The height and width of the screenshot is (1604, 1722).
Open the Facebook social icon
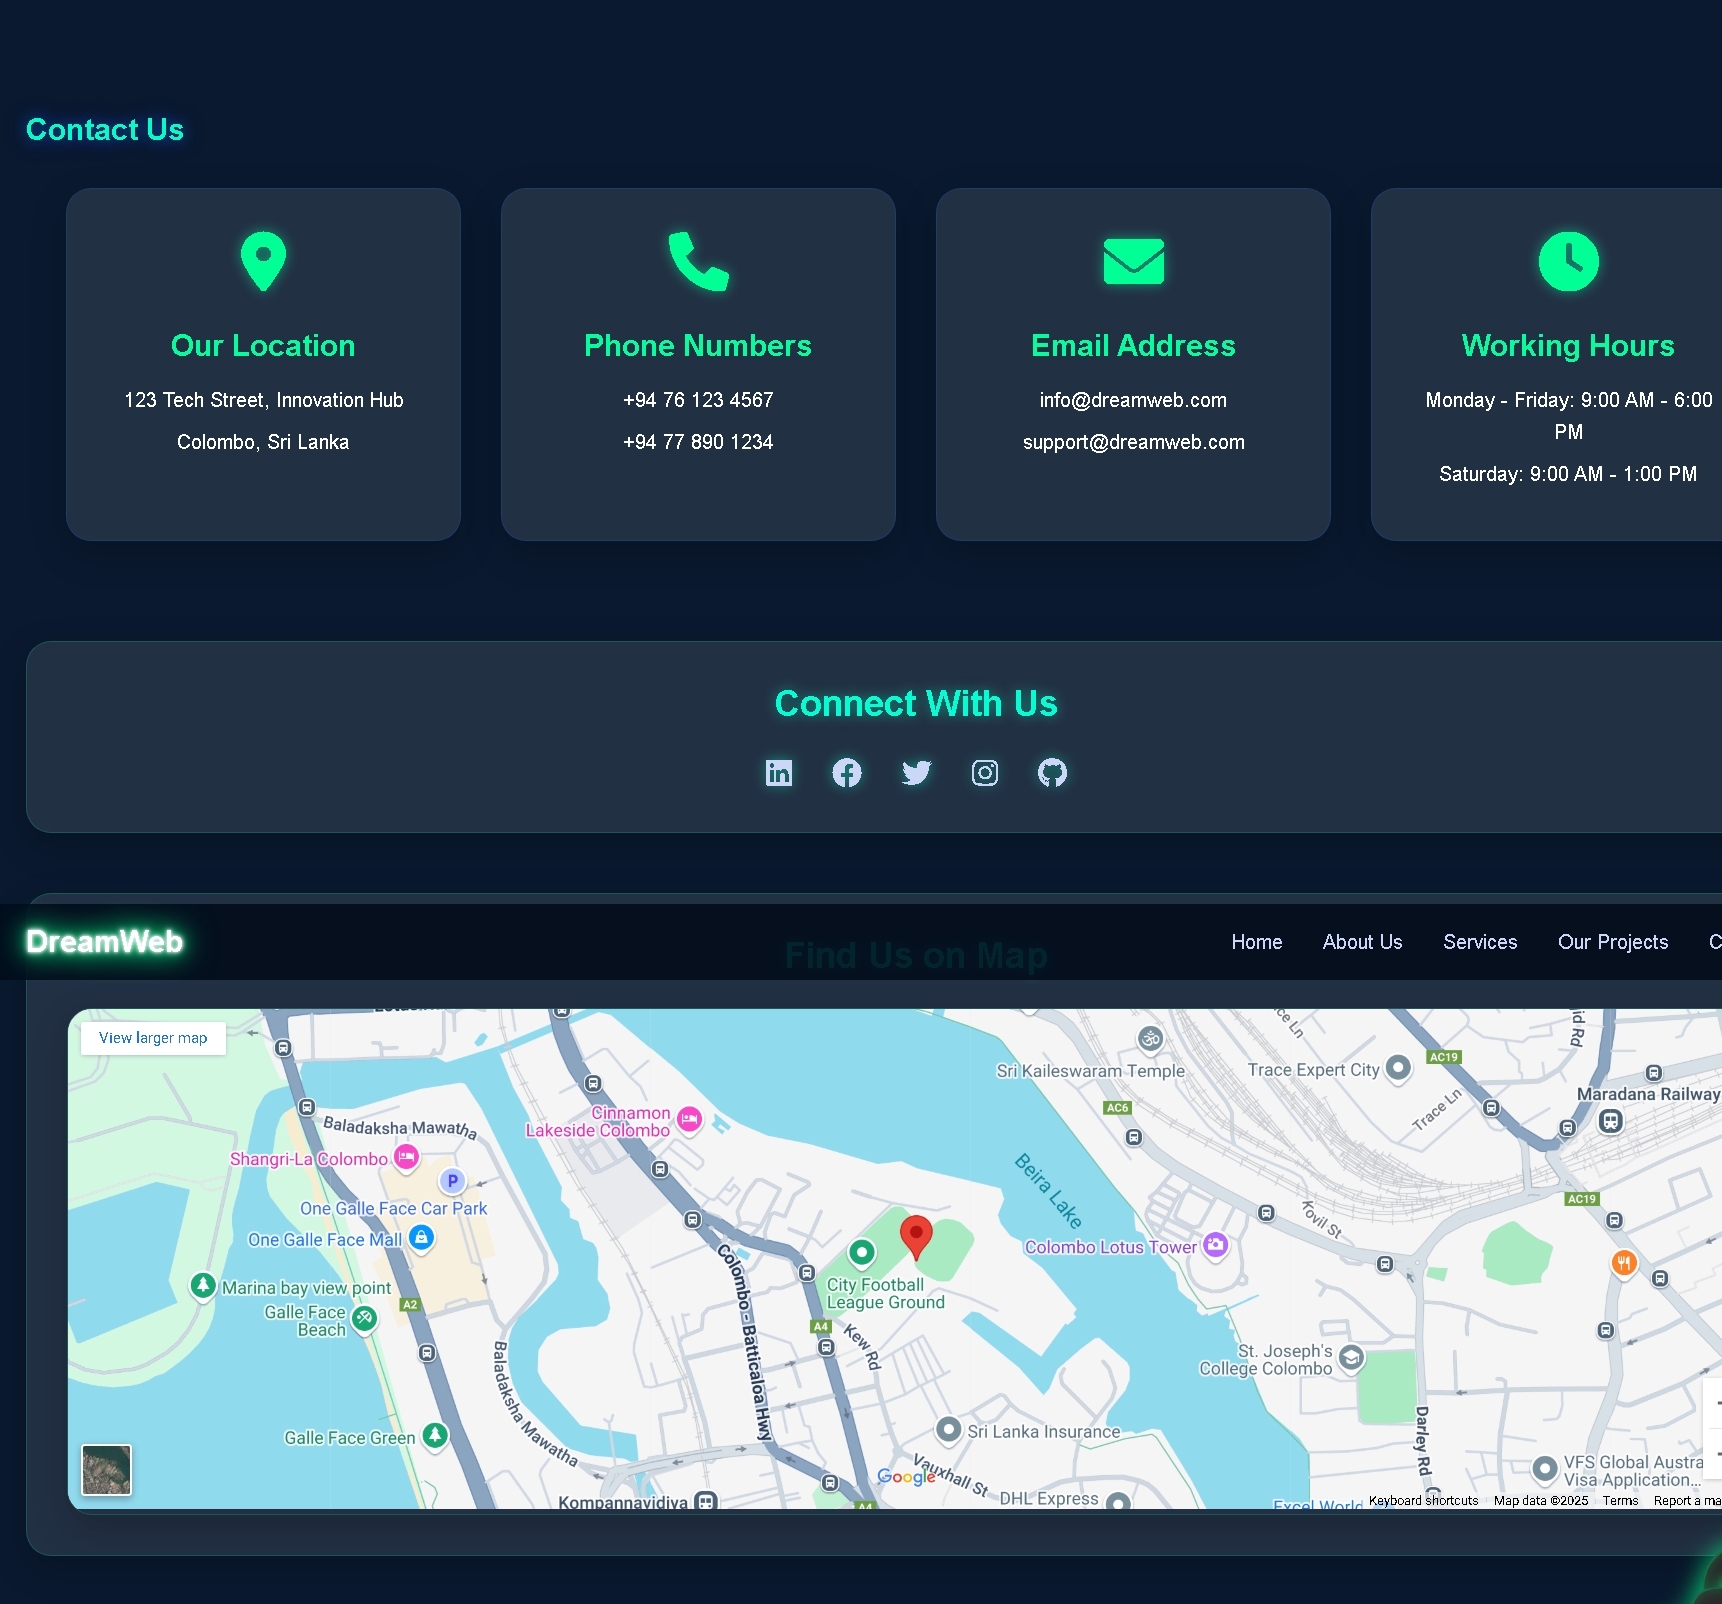click(847, 772)
